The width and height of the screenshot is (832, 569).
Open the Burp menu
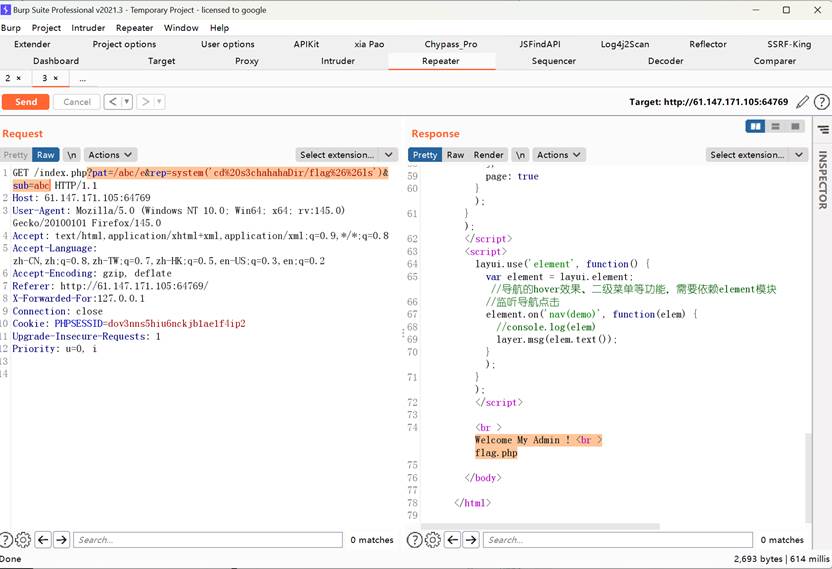tap(11, 28)
